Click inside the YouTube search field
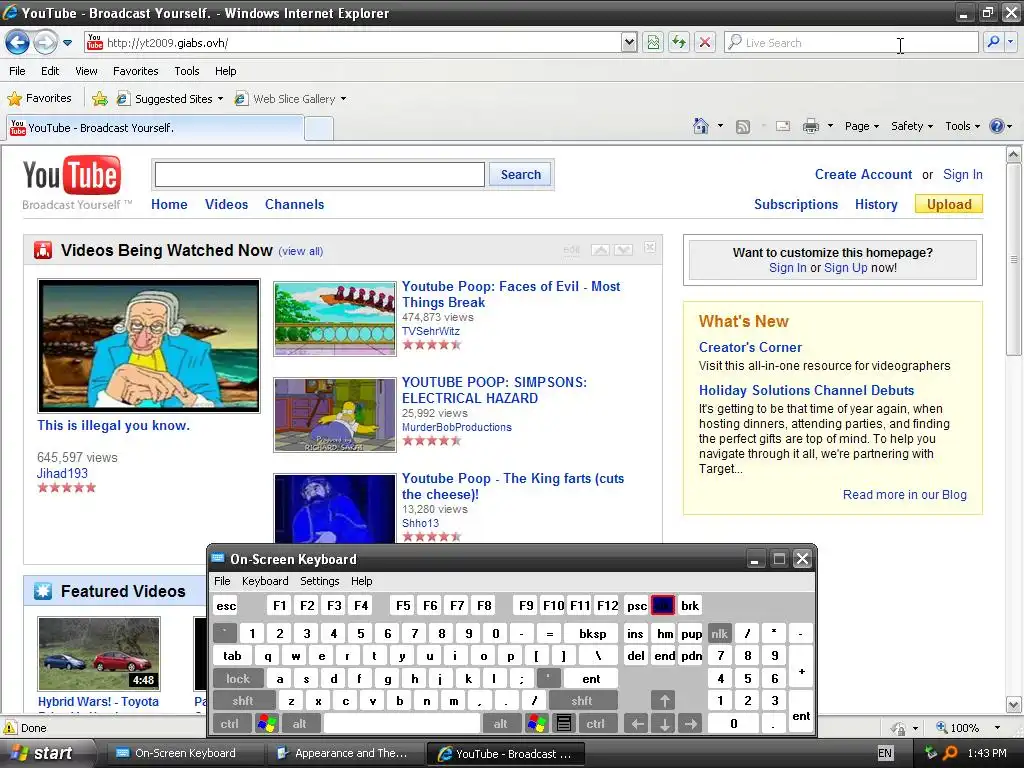1024x768 pixels. click(319, 175)
